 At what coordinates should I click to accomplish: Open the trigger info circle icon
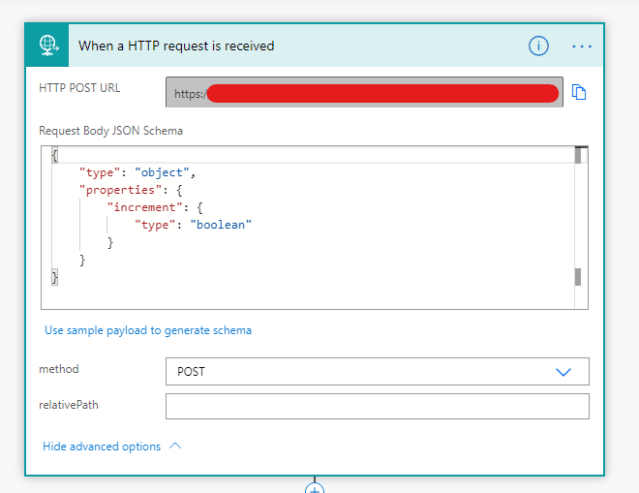tap(538, 46)
